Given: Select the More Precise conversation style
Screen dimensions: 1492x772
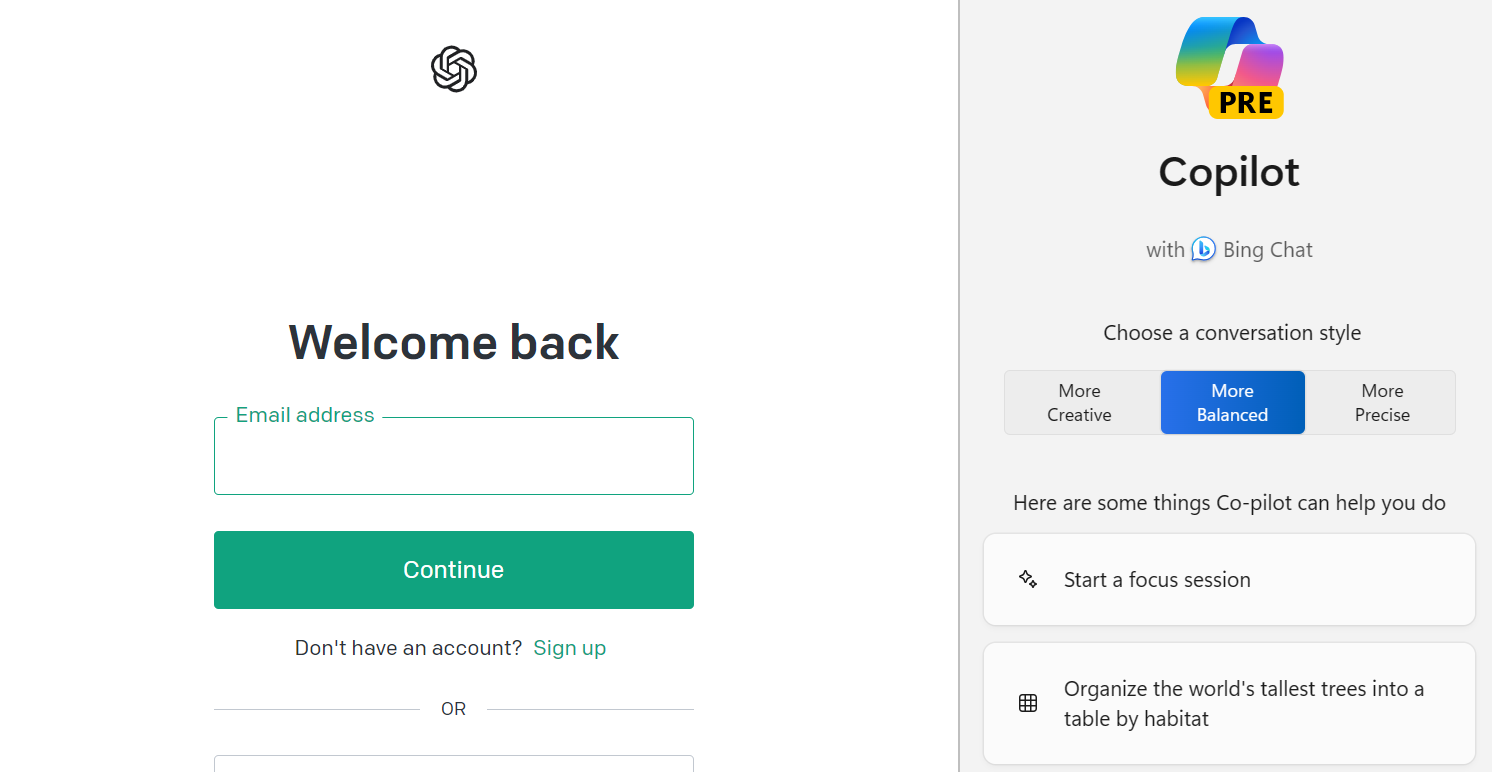Looking at the screenshot, I should point(1382,403).
